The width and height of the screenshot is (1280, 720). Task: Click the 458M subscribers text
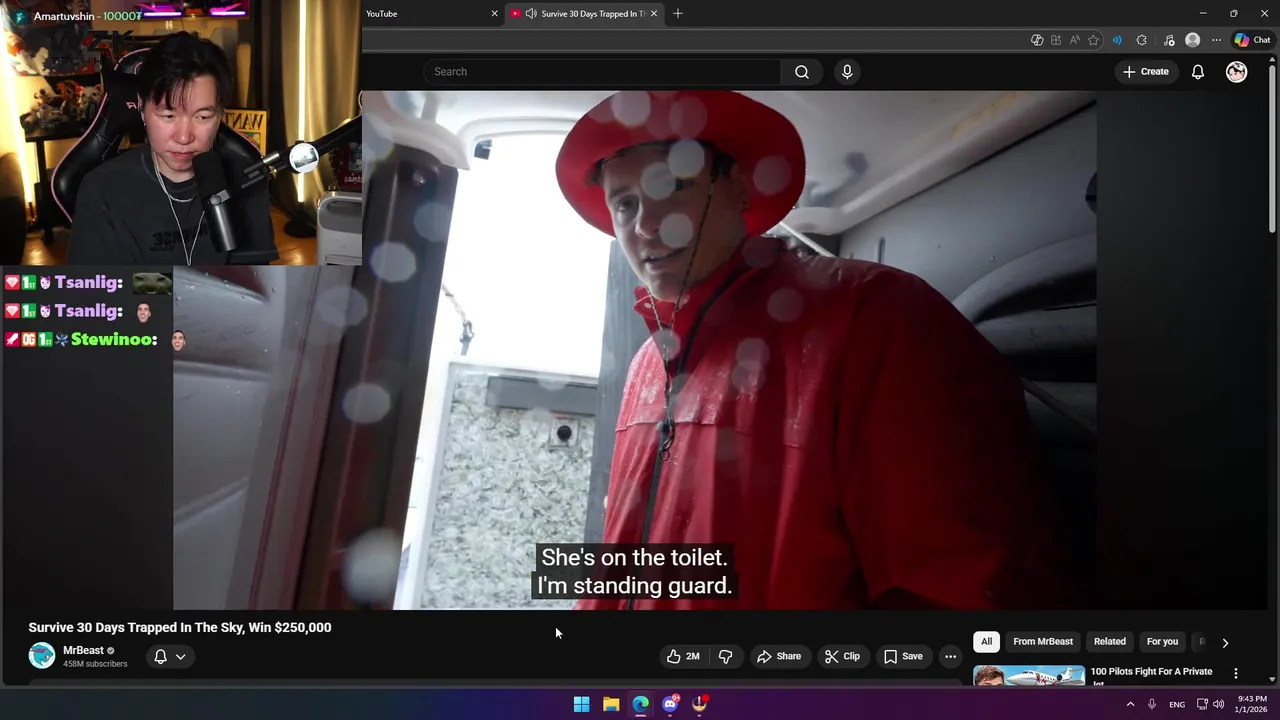pos(95,664)
